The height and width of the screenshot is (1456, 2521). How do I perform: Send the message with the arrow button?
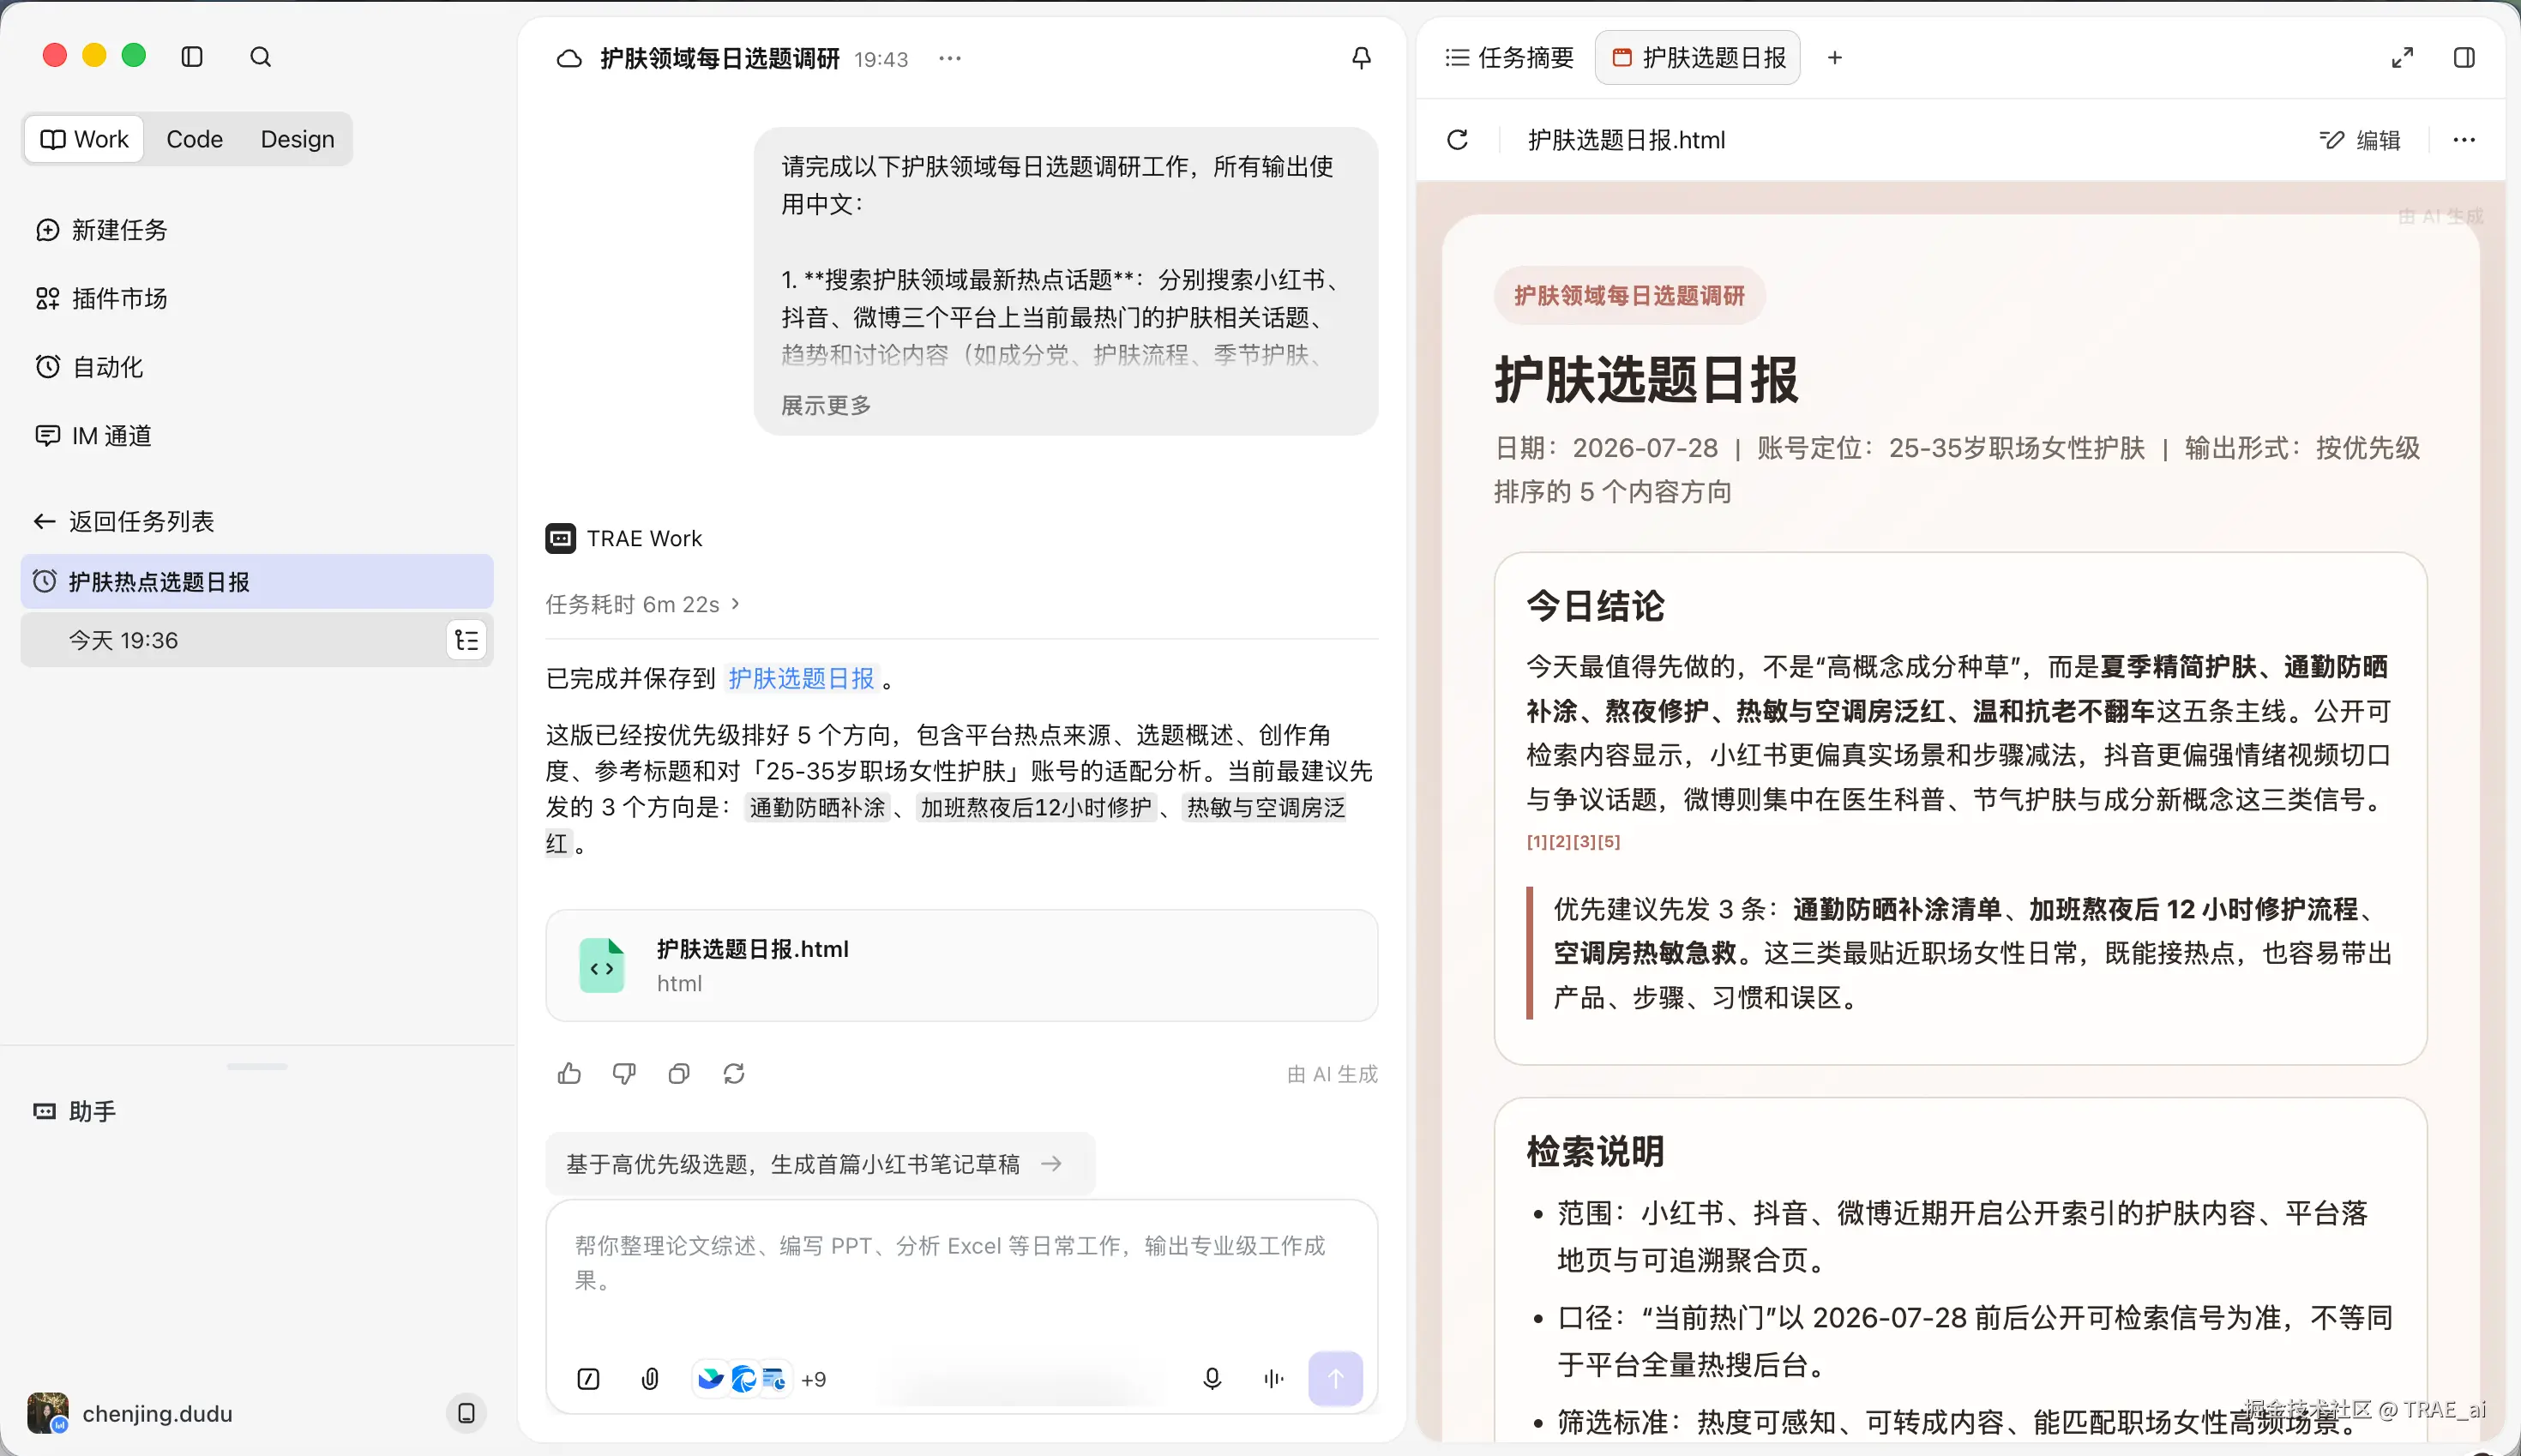coord(1335,1379)
